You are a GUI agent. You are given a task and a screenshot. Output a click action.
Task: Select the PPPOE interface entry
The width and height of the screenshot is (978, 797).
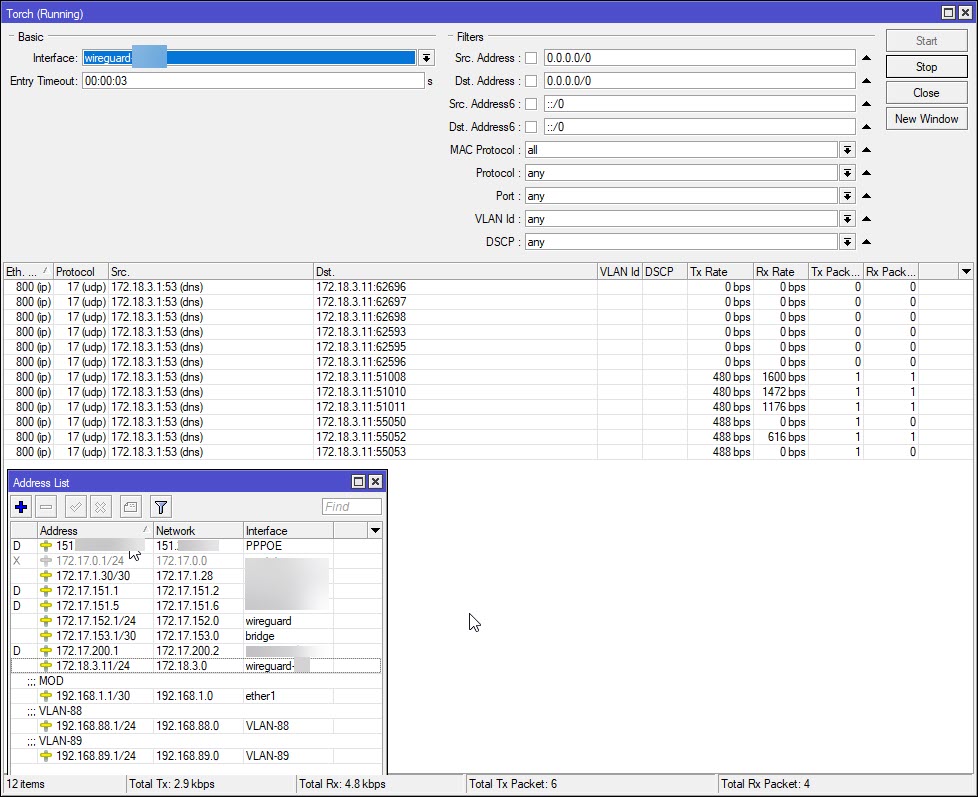click(196, 546)
